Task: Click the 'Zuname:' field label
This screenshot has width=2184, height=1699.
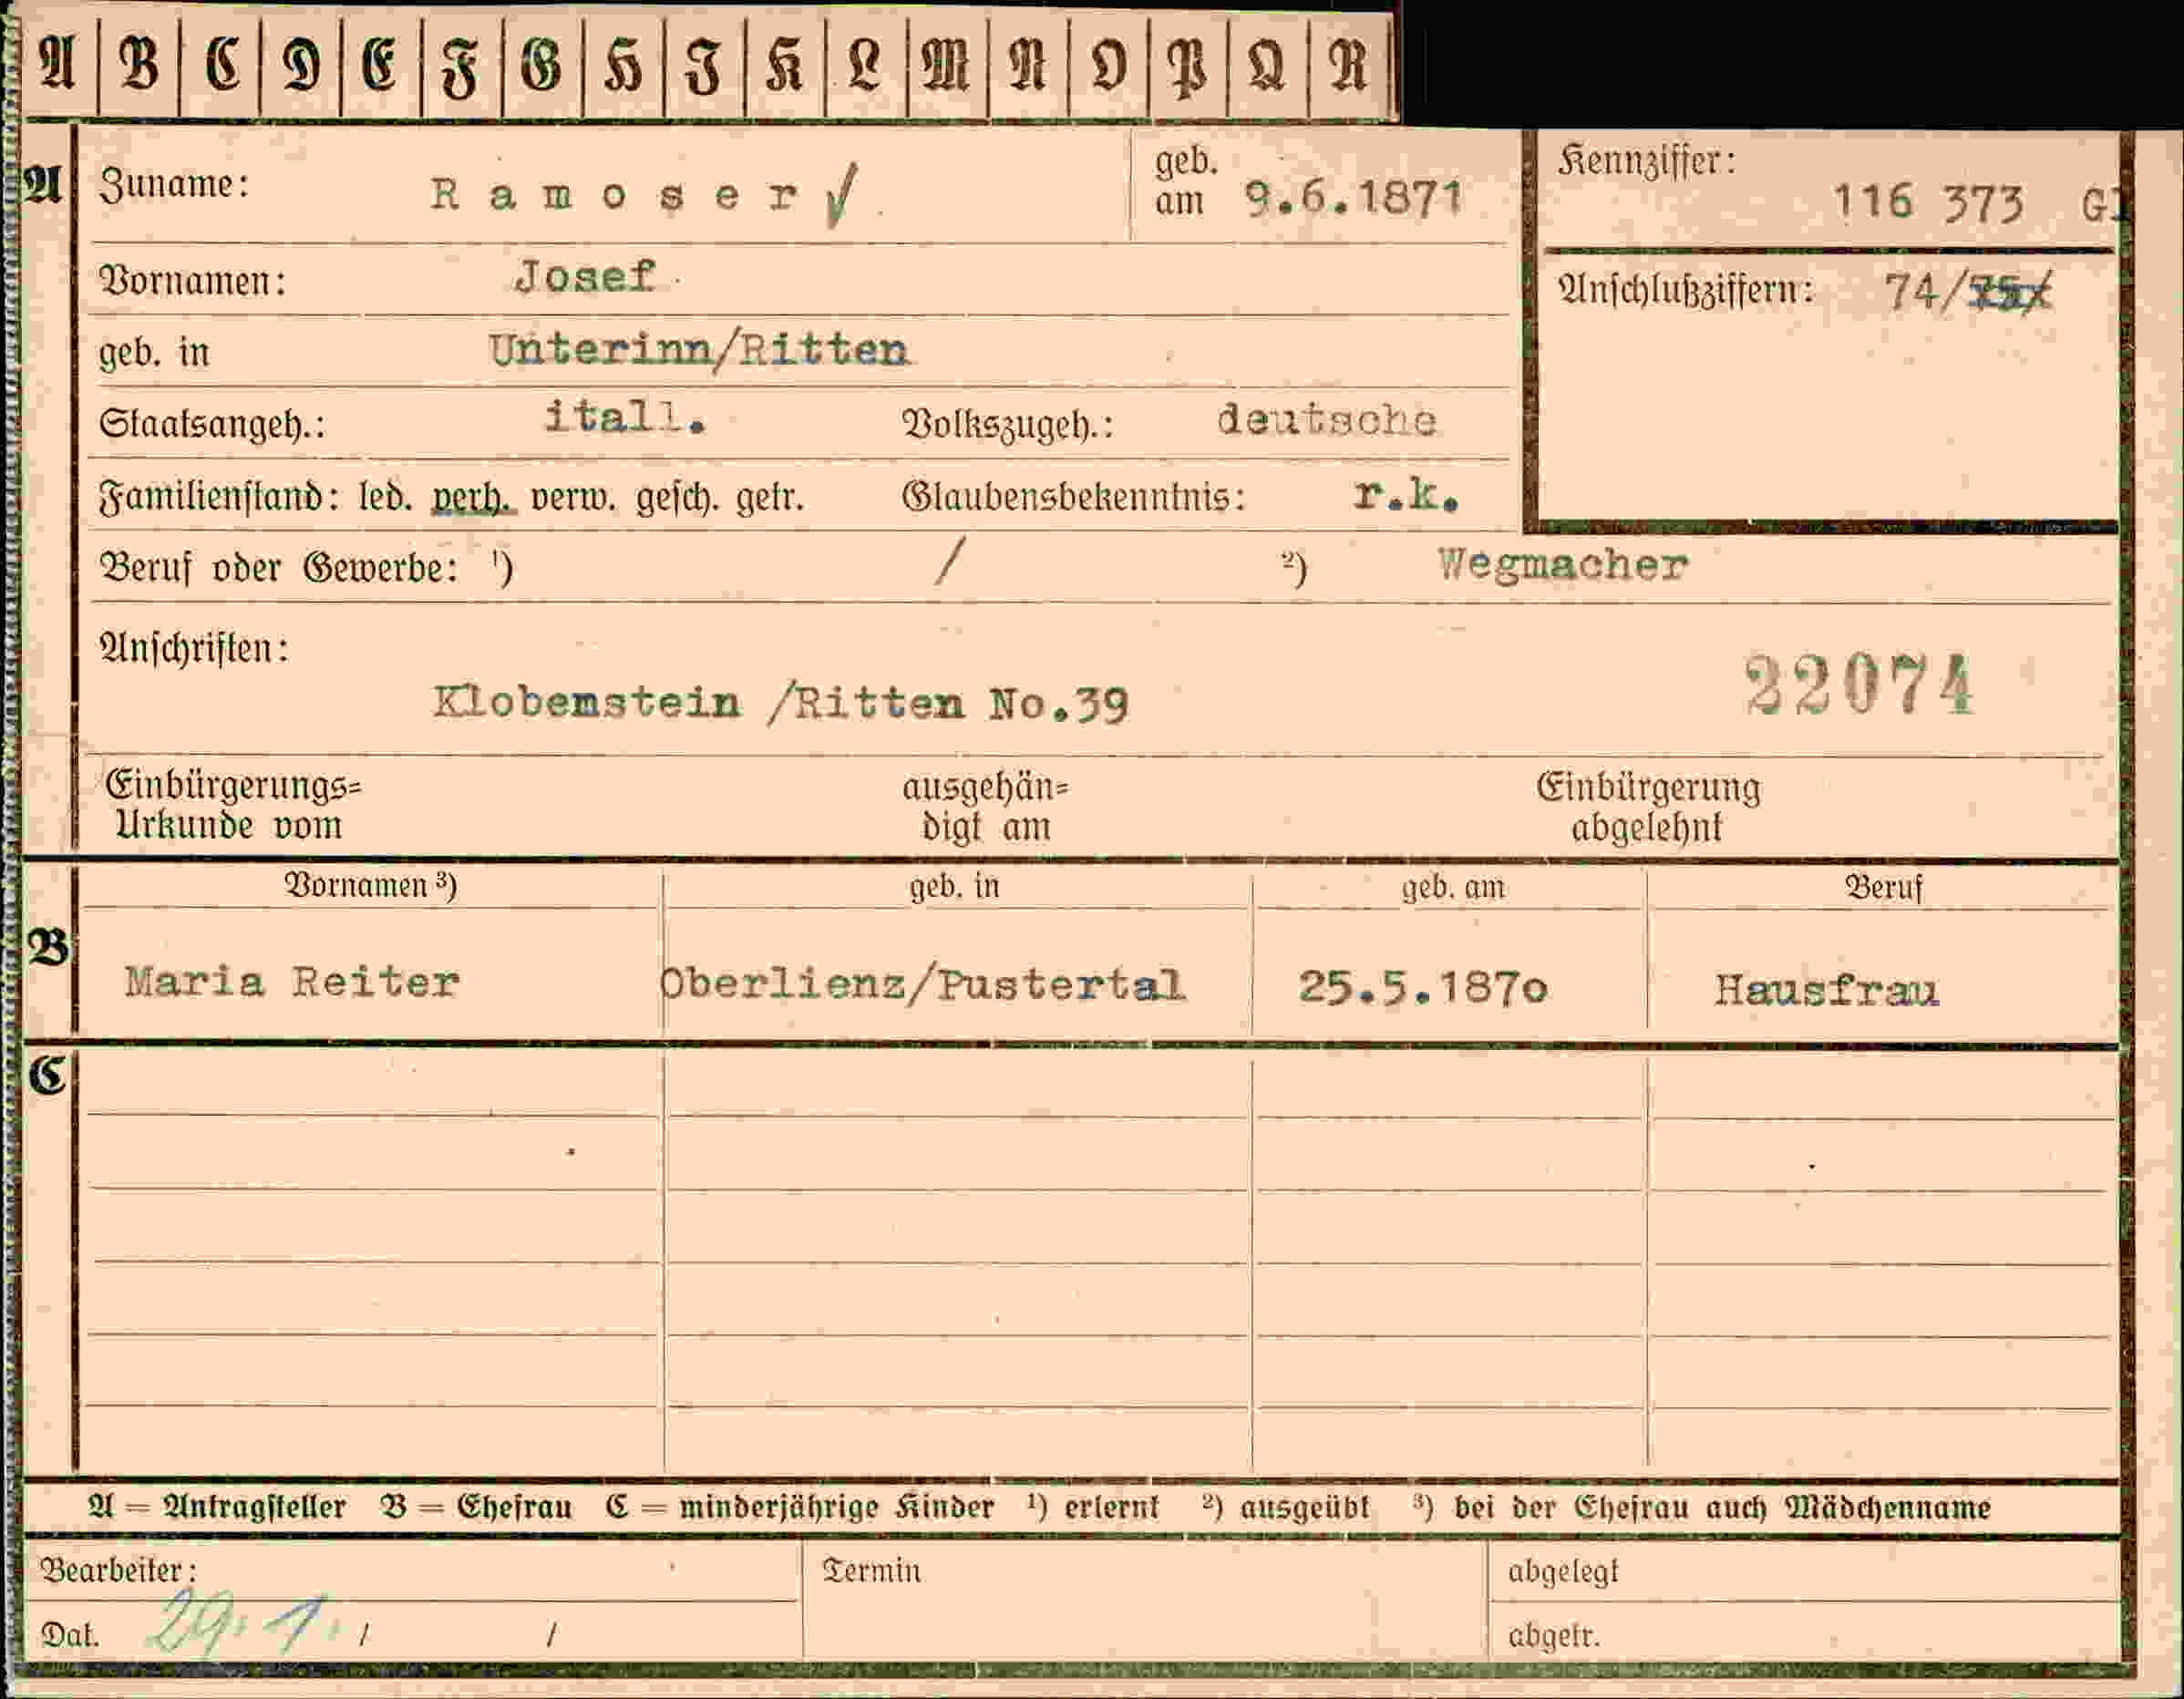Action: click(x=174, y=186)
